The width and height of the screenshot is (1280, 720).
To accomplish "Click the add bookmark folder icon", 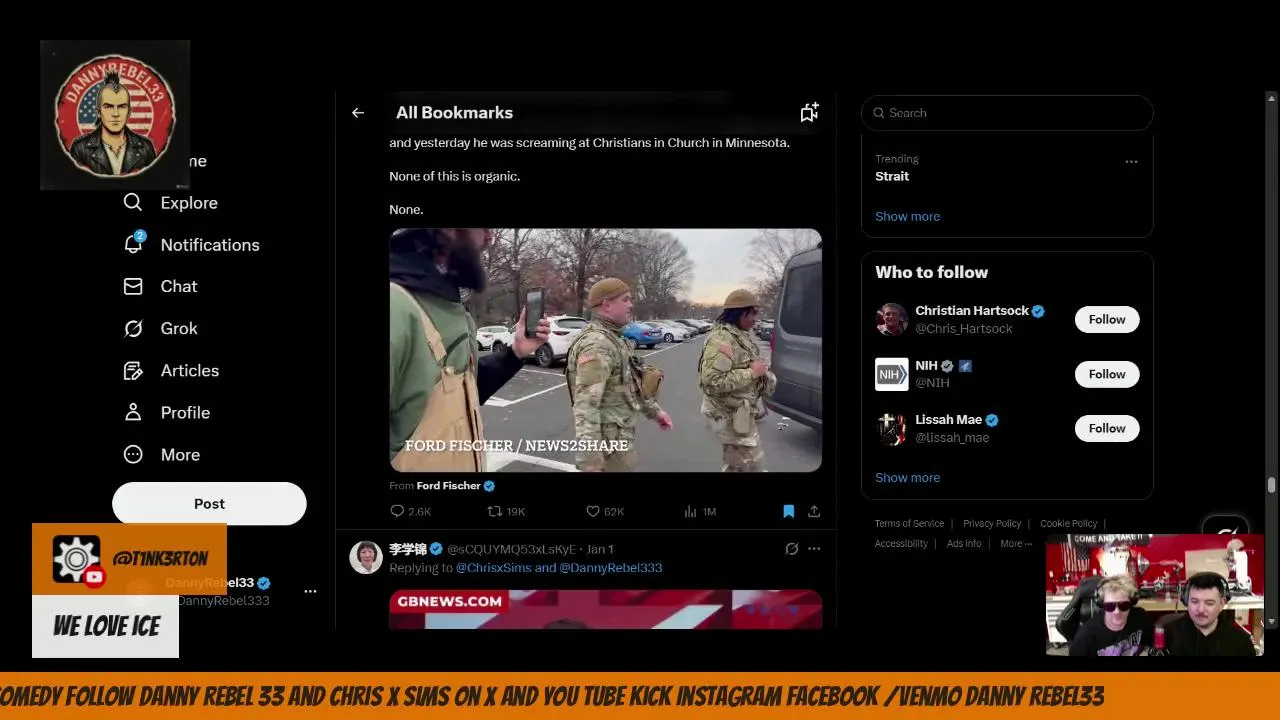I will (809, 113).
